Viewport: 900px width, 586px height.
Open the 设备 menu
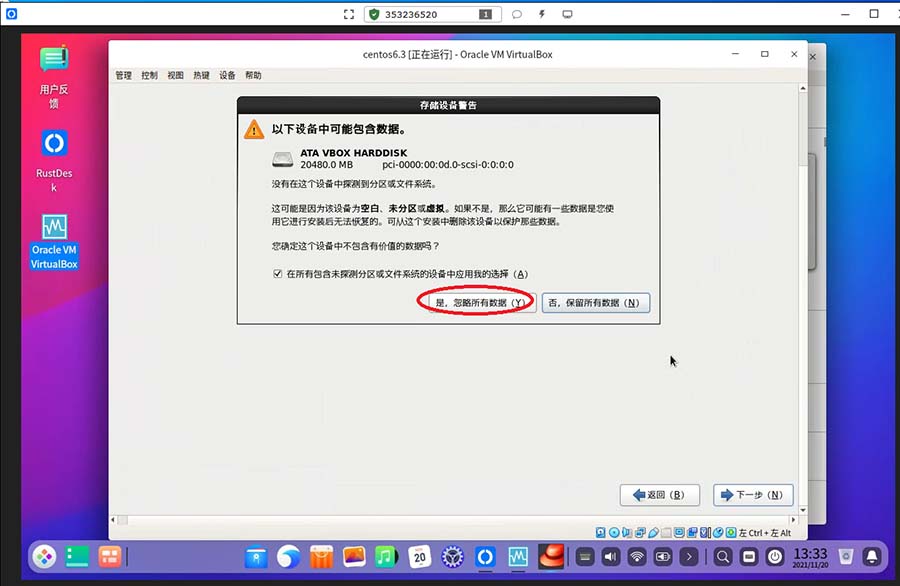(227, 75)
